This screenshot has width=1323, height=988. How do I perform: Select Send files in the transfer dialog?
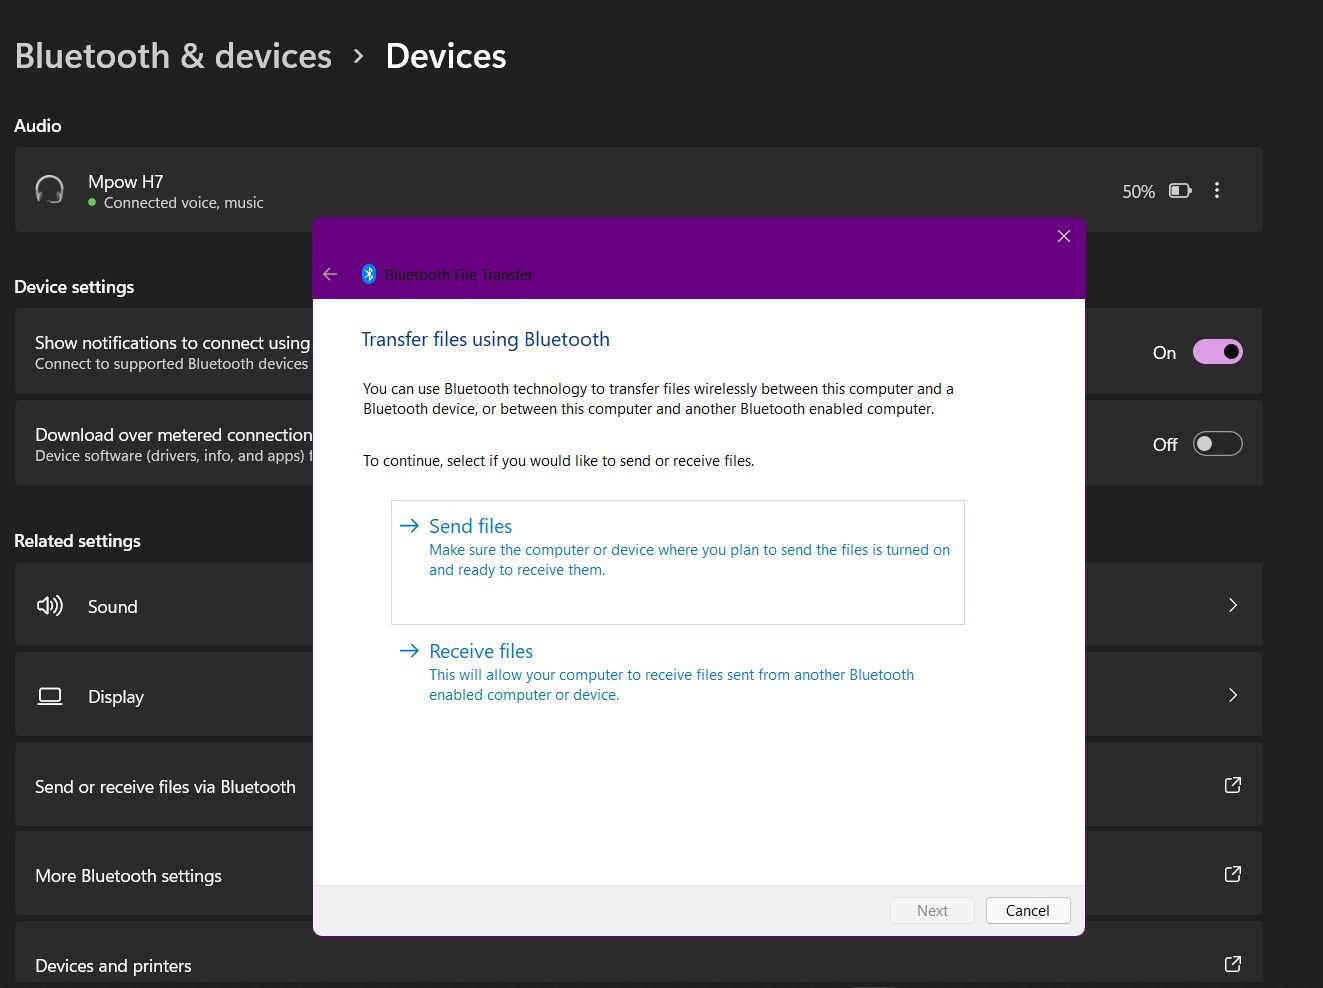tap(470, 525)
